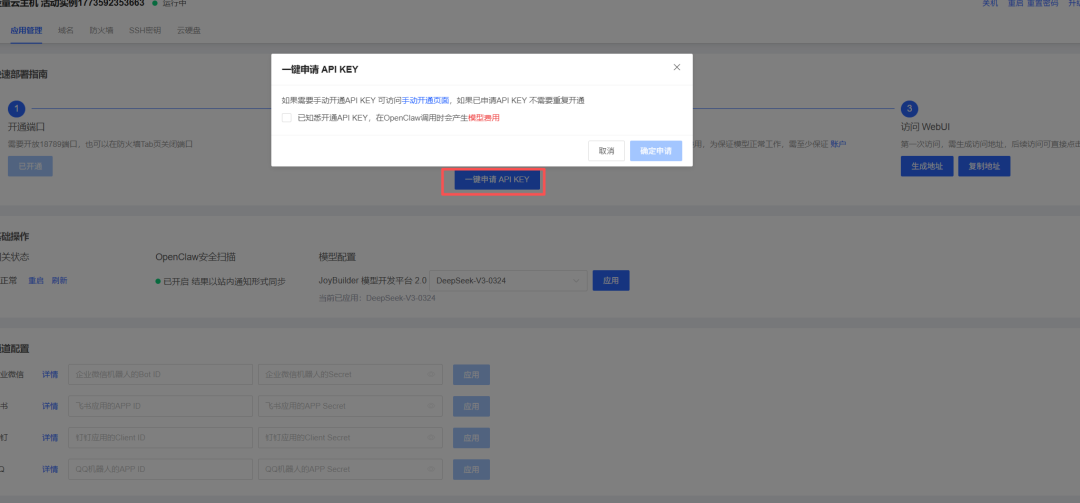Viewport: 1080px width, 503px height.
Task: Click 应用 in the QQ row
Action: tap(471, 469)
